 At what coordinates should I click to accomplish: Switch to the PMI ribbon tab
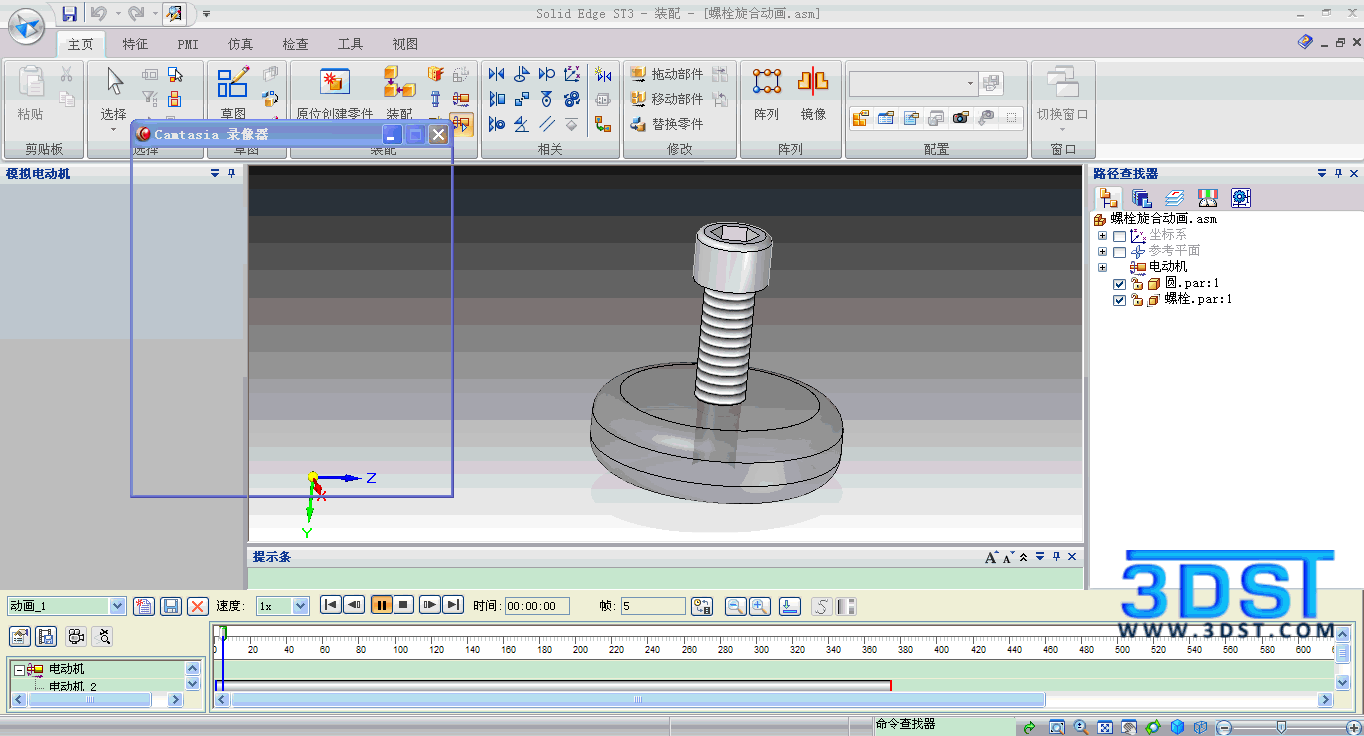tap(188, 44)
